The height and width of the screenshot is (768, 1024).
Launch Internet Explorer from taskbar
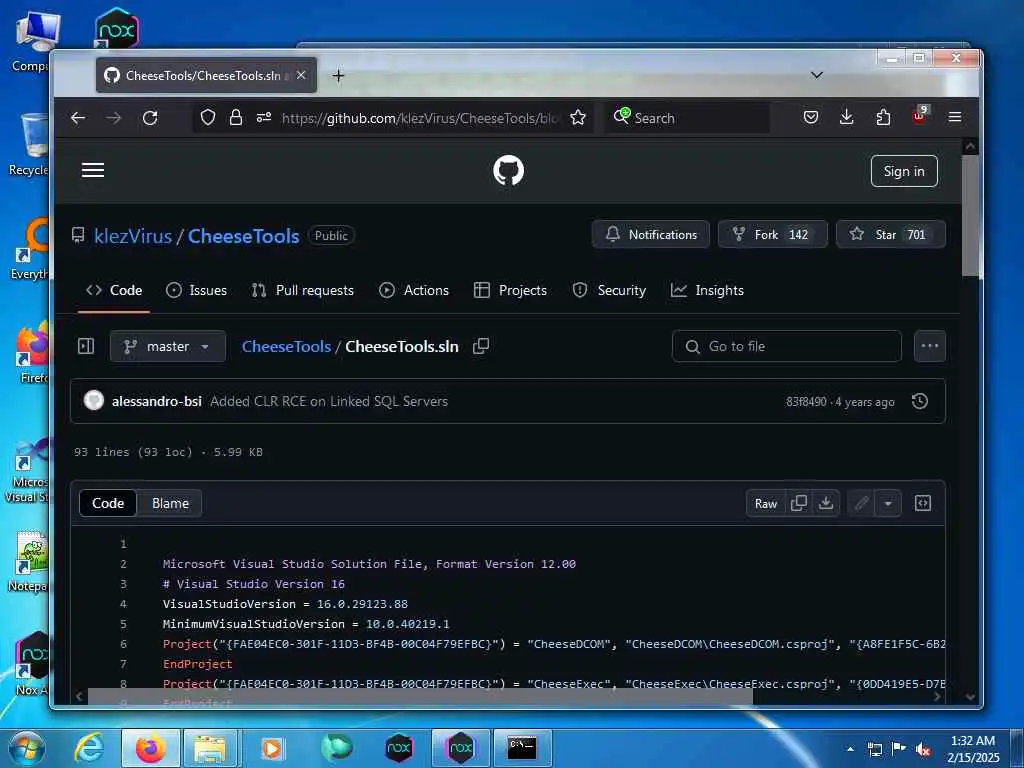click(88, 748)
